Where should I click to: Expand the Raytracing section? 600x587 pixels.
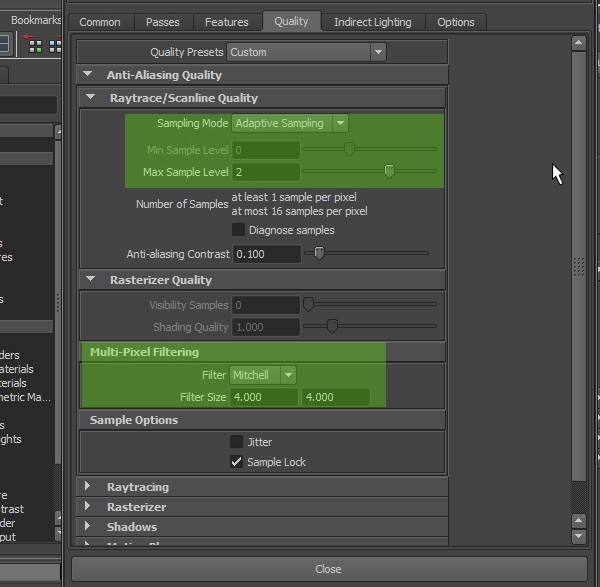click(88, 486)
